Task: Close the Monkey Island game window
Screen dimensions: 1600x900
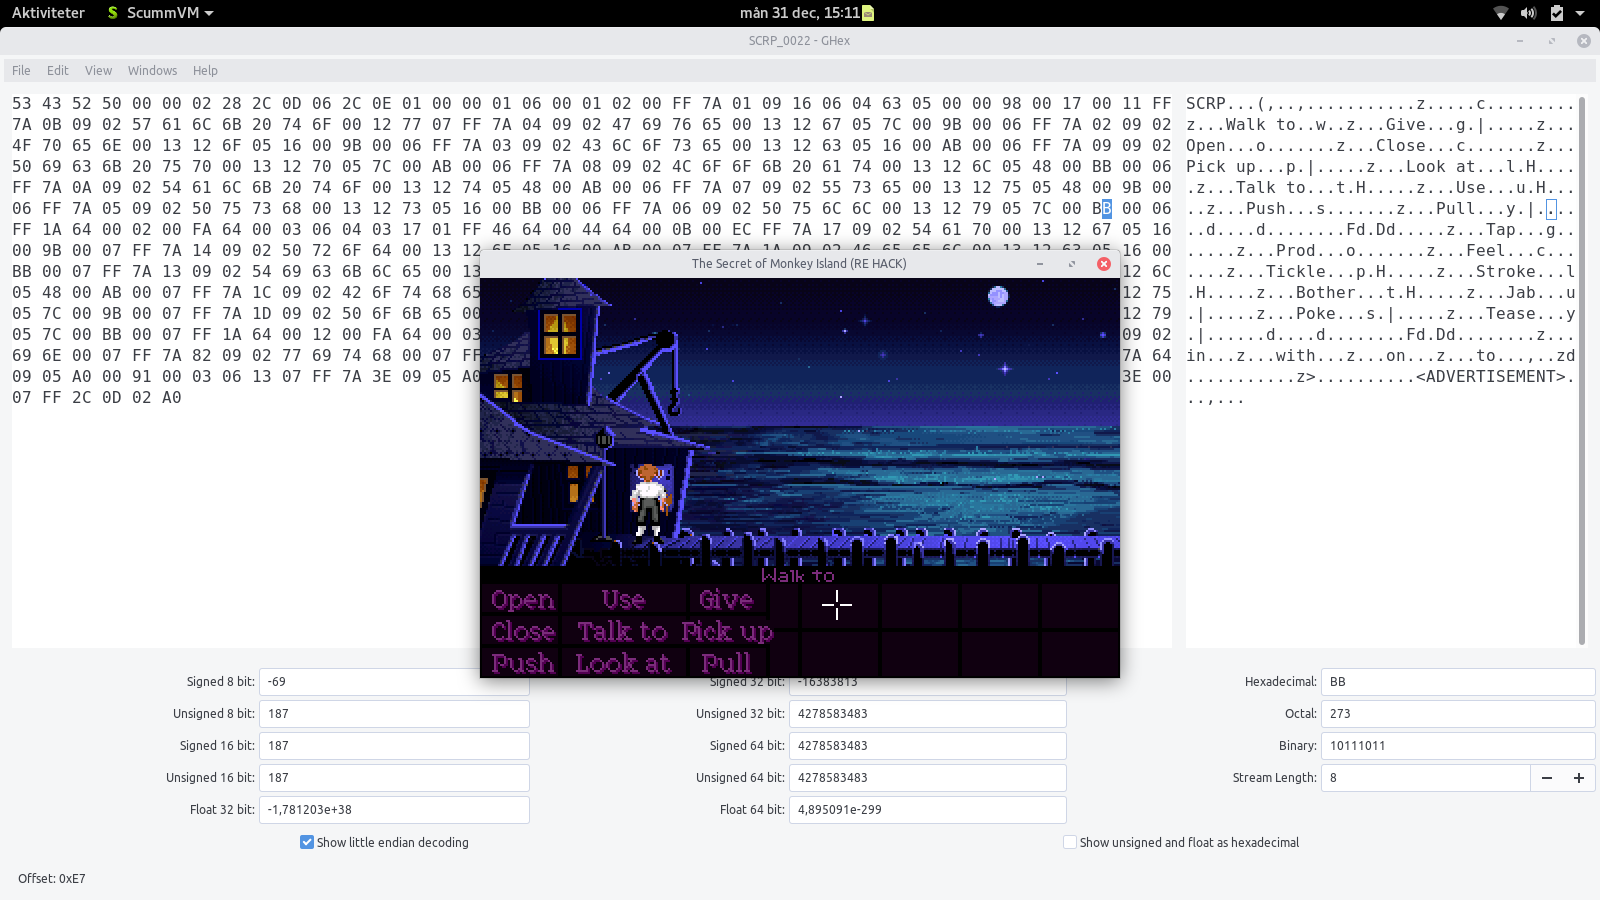Action: (x=1104, y=264)
